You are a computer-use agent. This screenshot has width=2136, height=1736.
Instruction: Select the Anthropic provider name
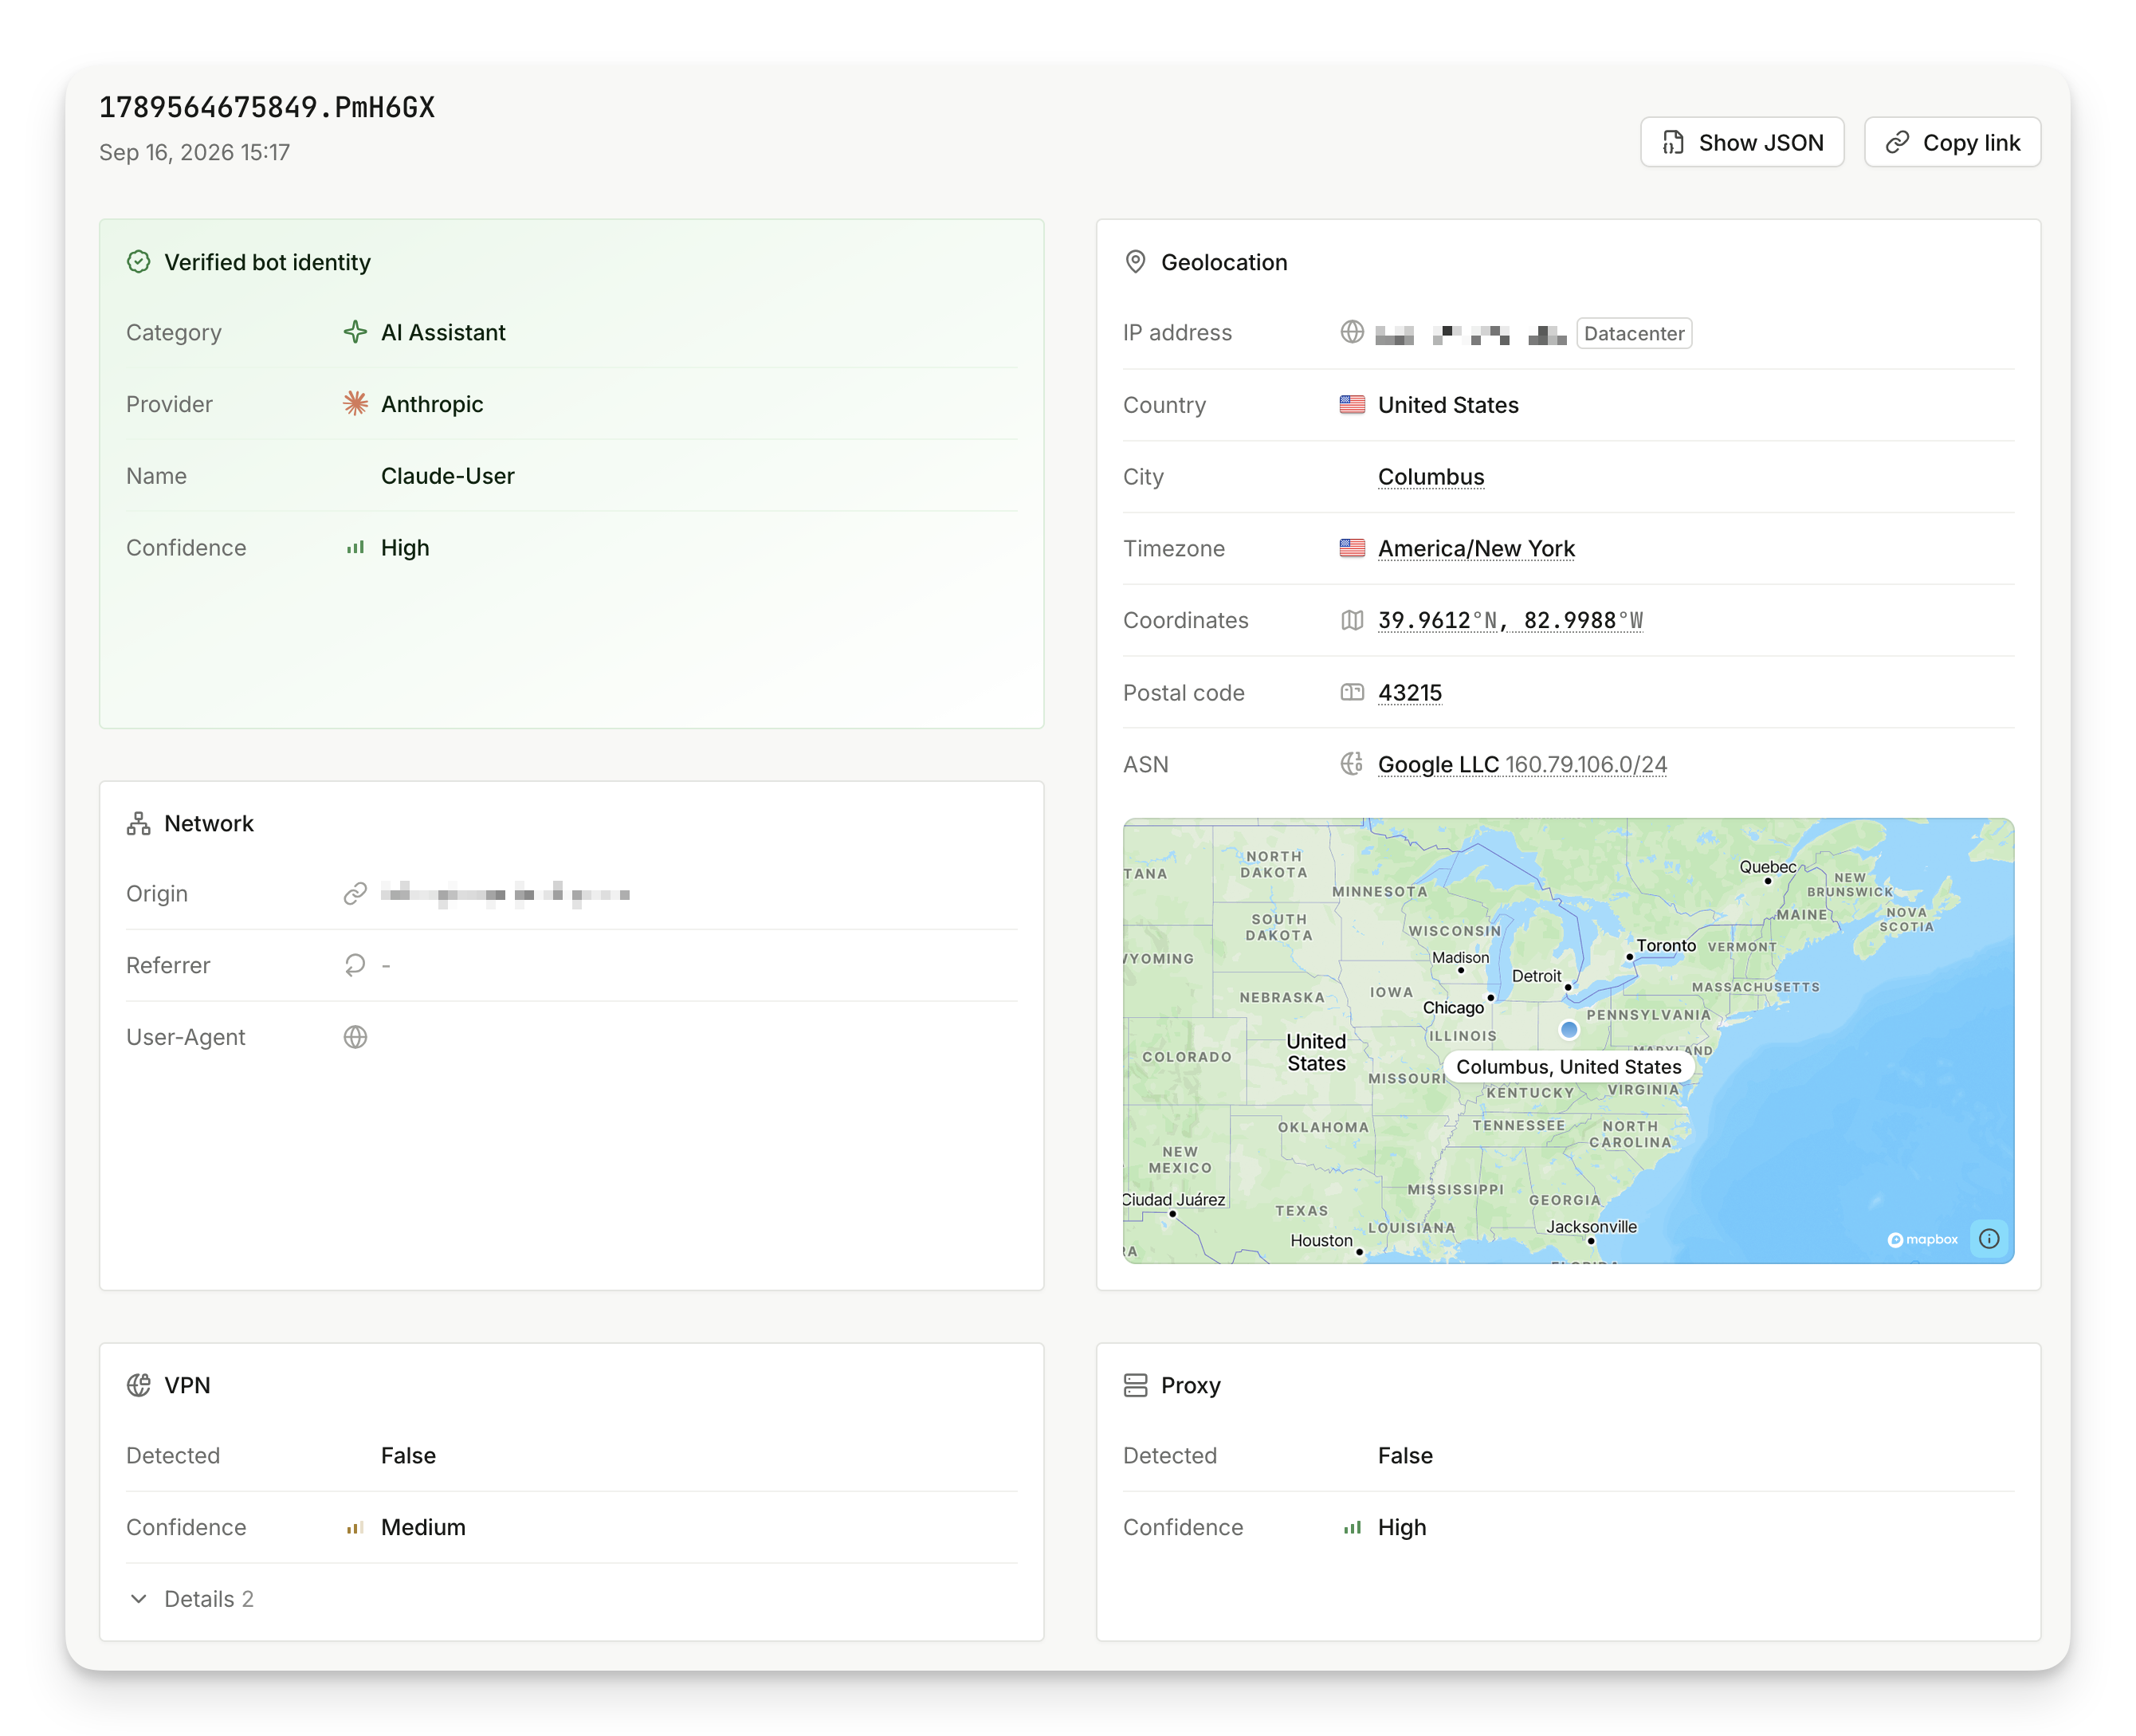click(432, 404)
